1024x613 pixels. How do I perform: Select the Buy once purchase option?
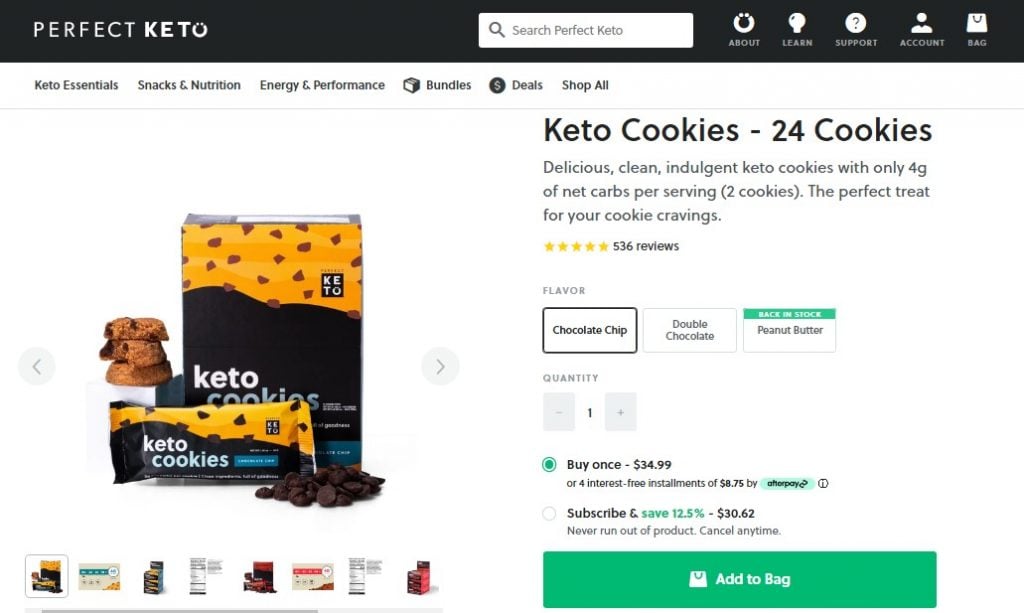click(550, 464)
